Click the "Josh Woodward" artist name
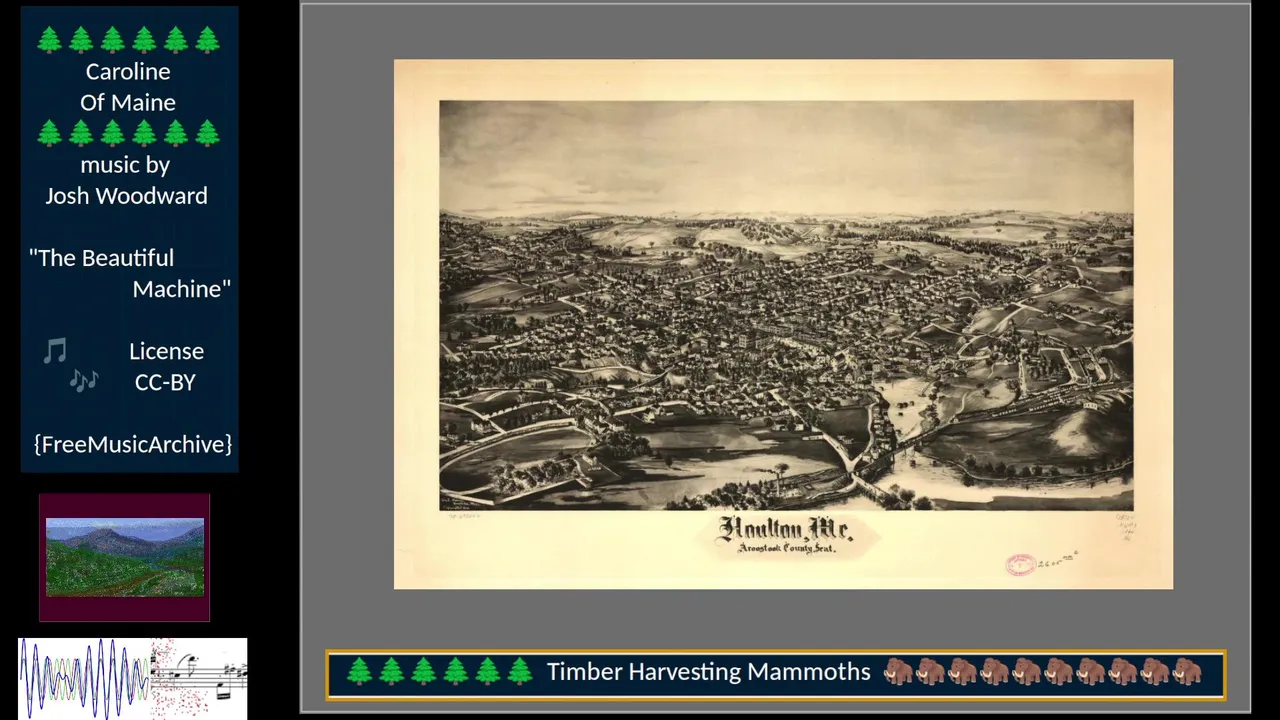The image size is (1280, 720). (126, 196)
